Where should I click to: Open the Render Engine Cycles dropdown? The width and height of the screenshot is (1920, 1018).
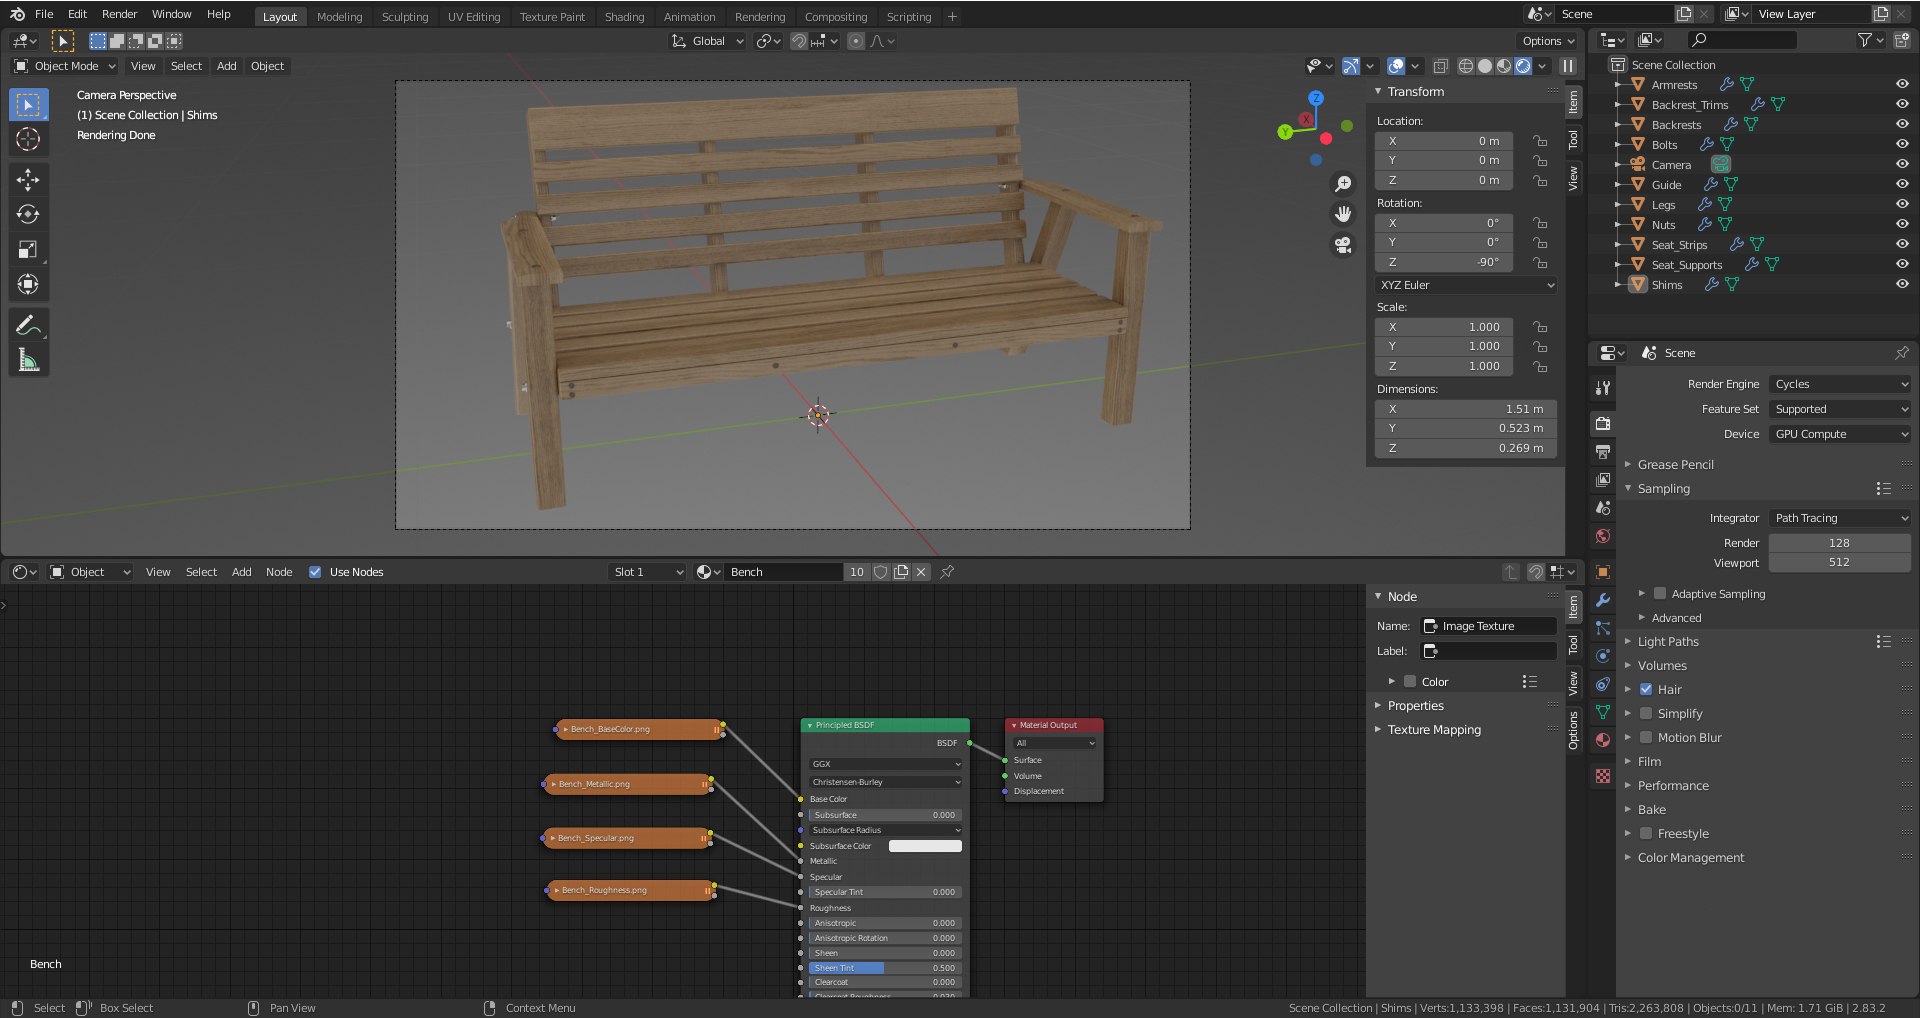(1840, 384)
